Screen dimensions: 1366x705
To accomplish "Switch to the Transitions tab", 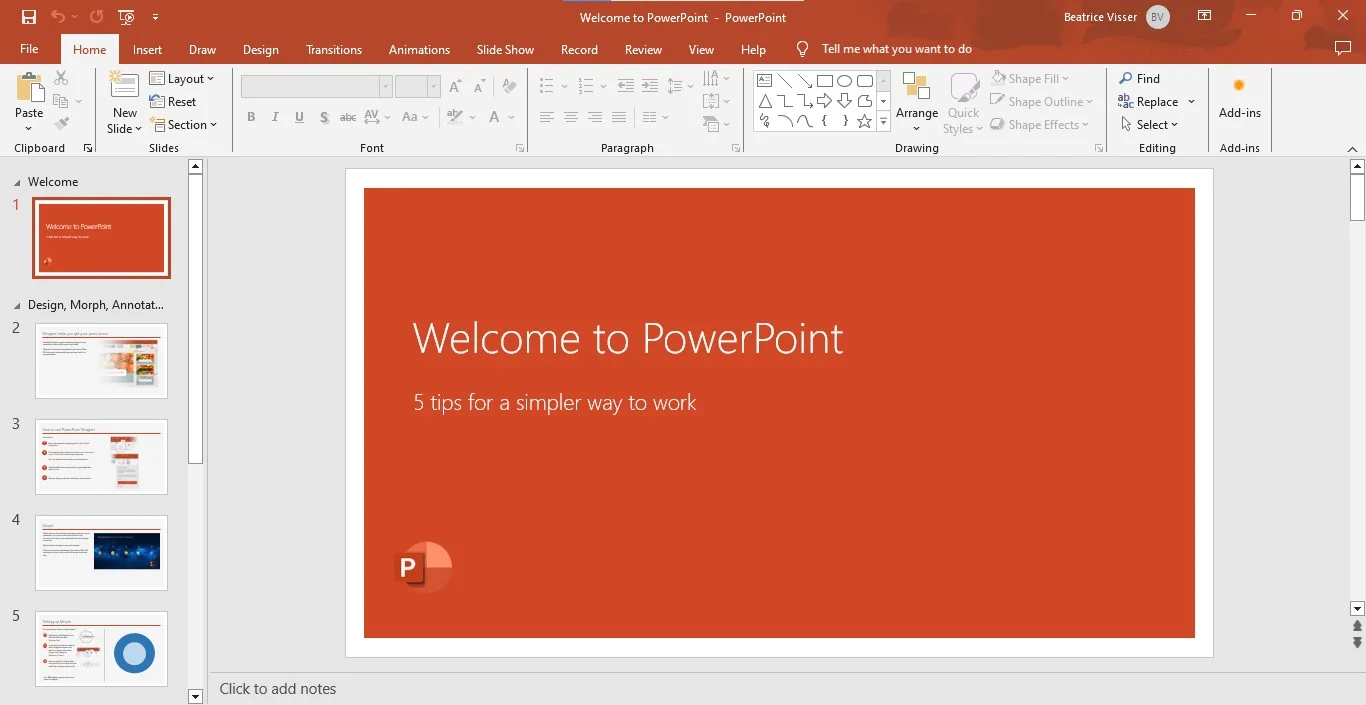I will coord(334,49).
